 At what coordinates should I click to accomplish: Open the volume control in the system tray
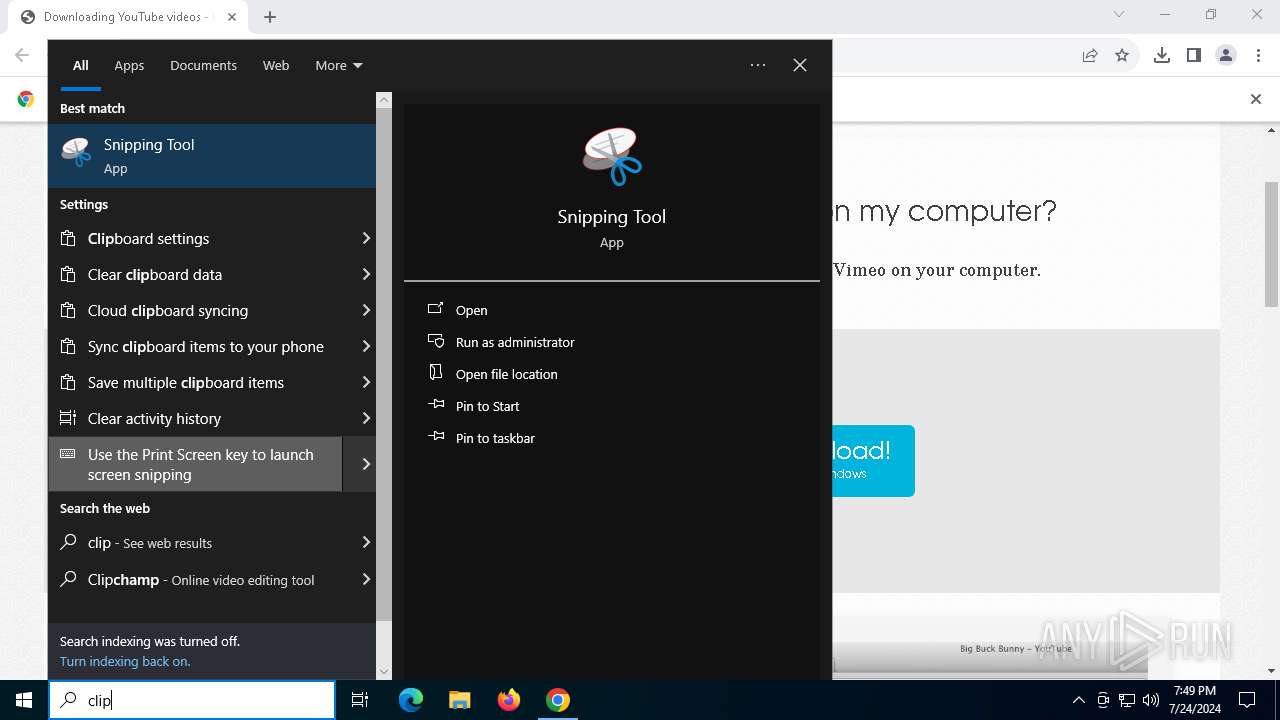1151,700
